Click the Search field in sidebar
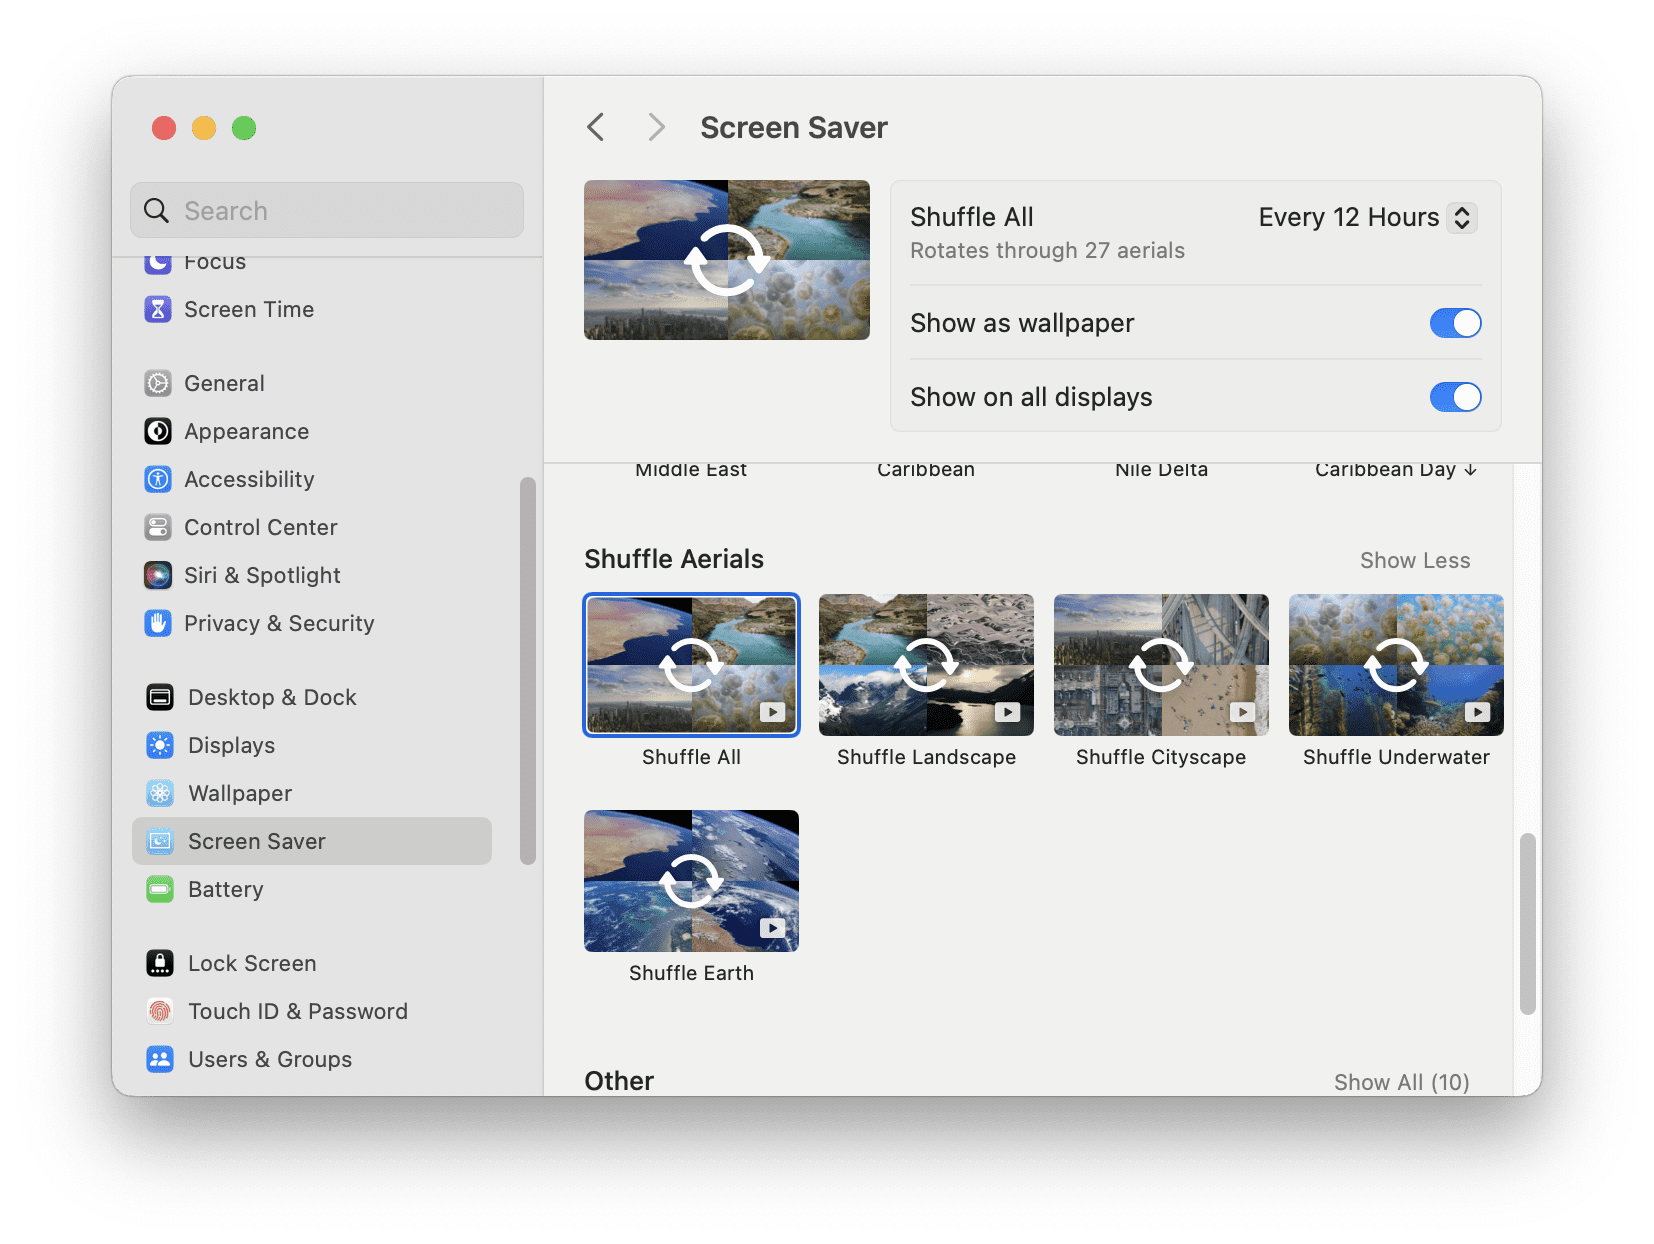 (327, 210)
